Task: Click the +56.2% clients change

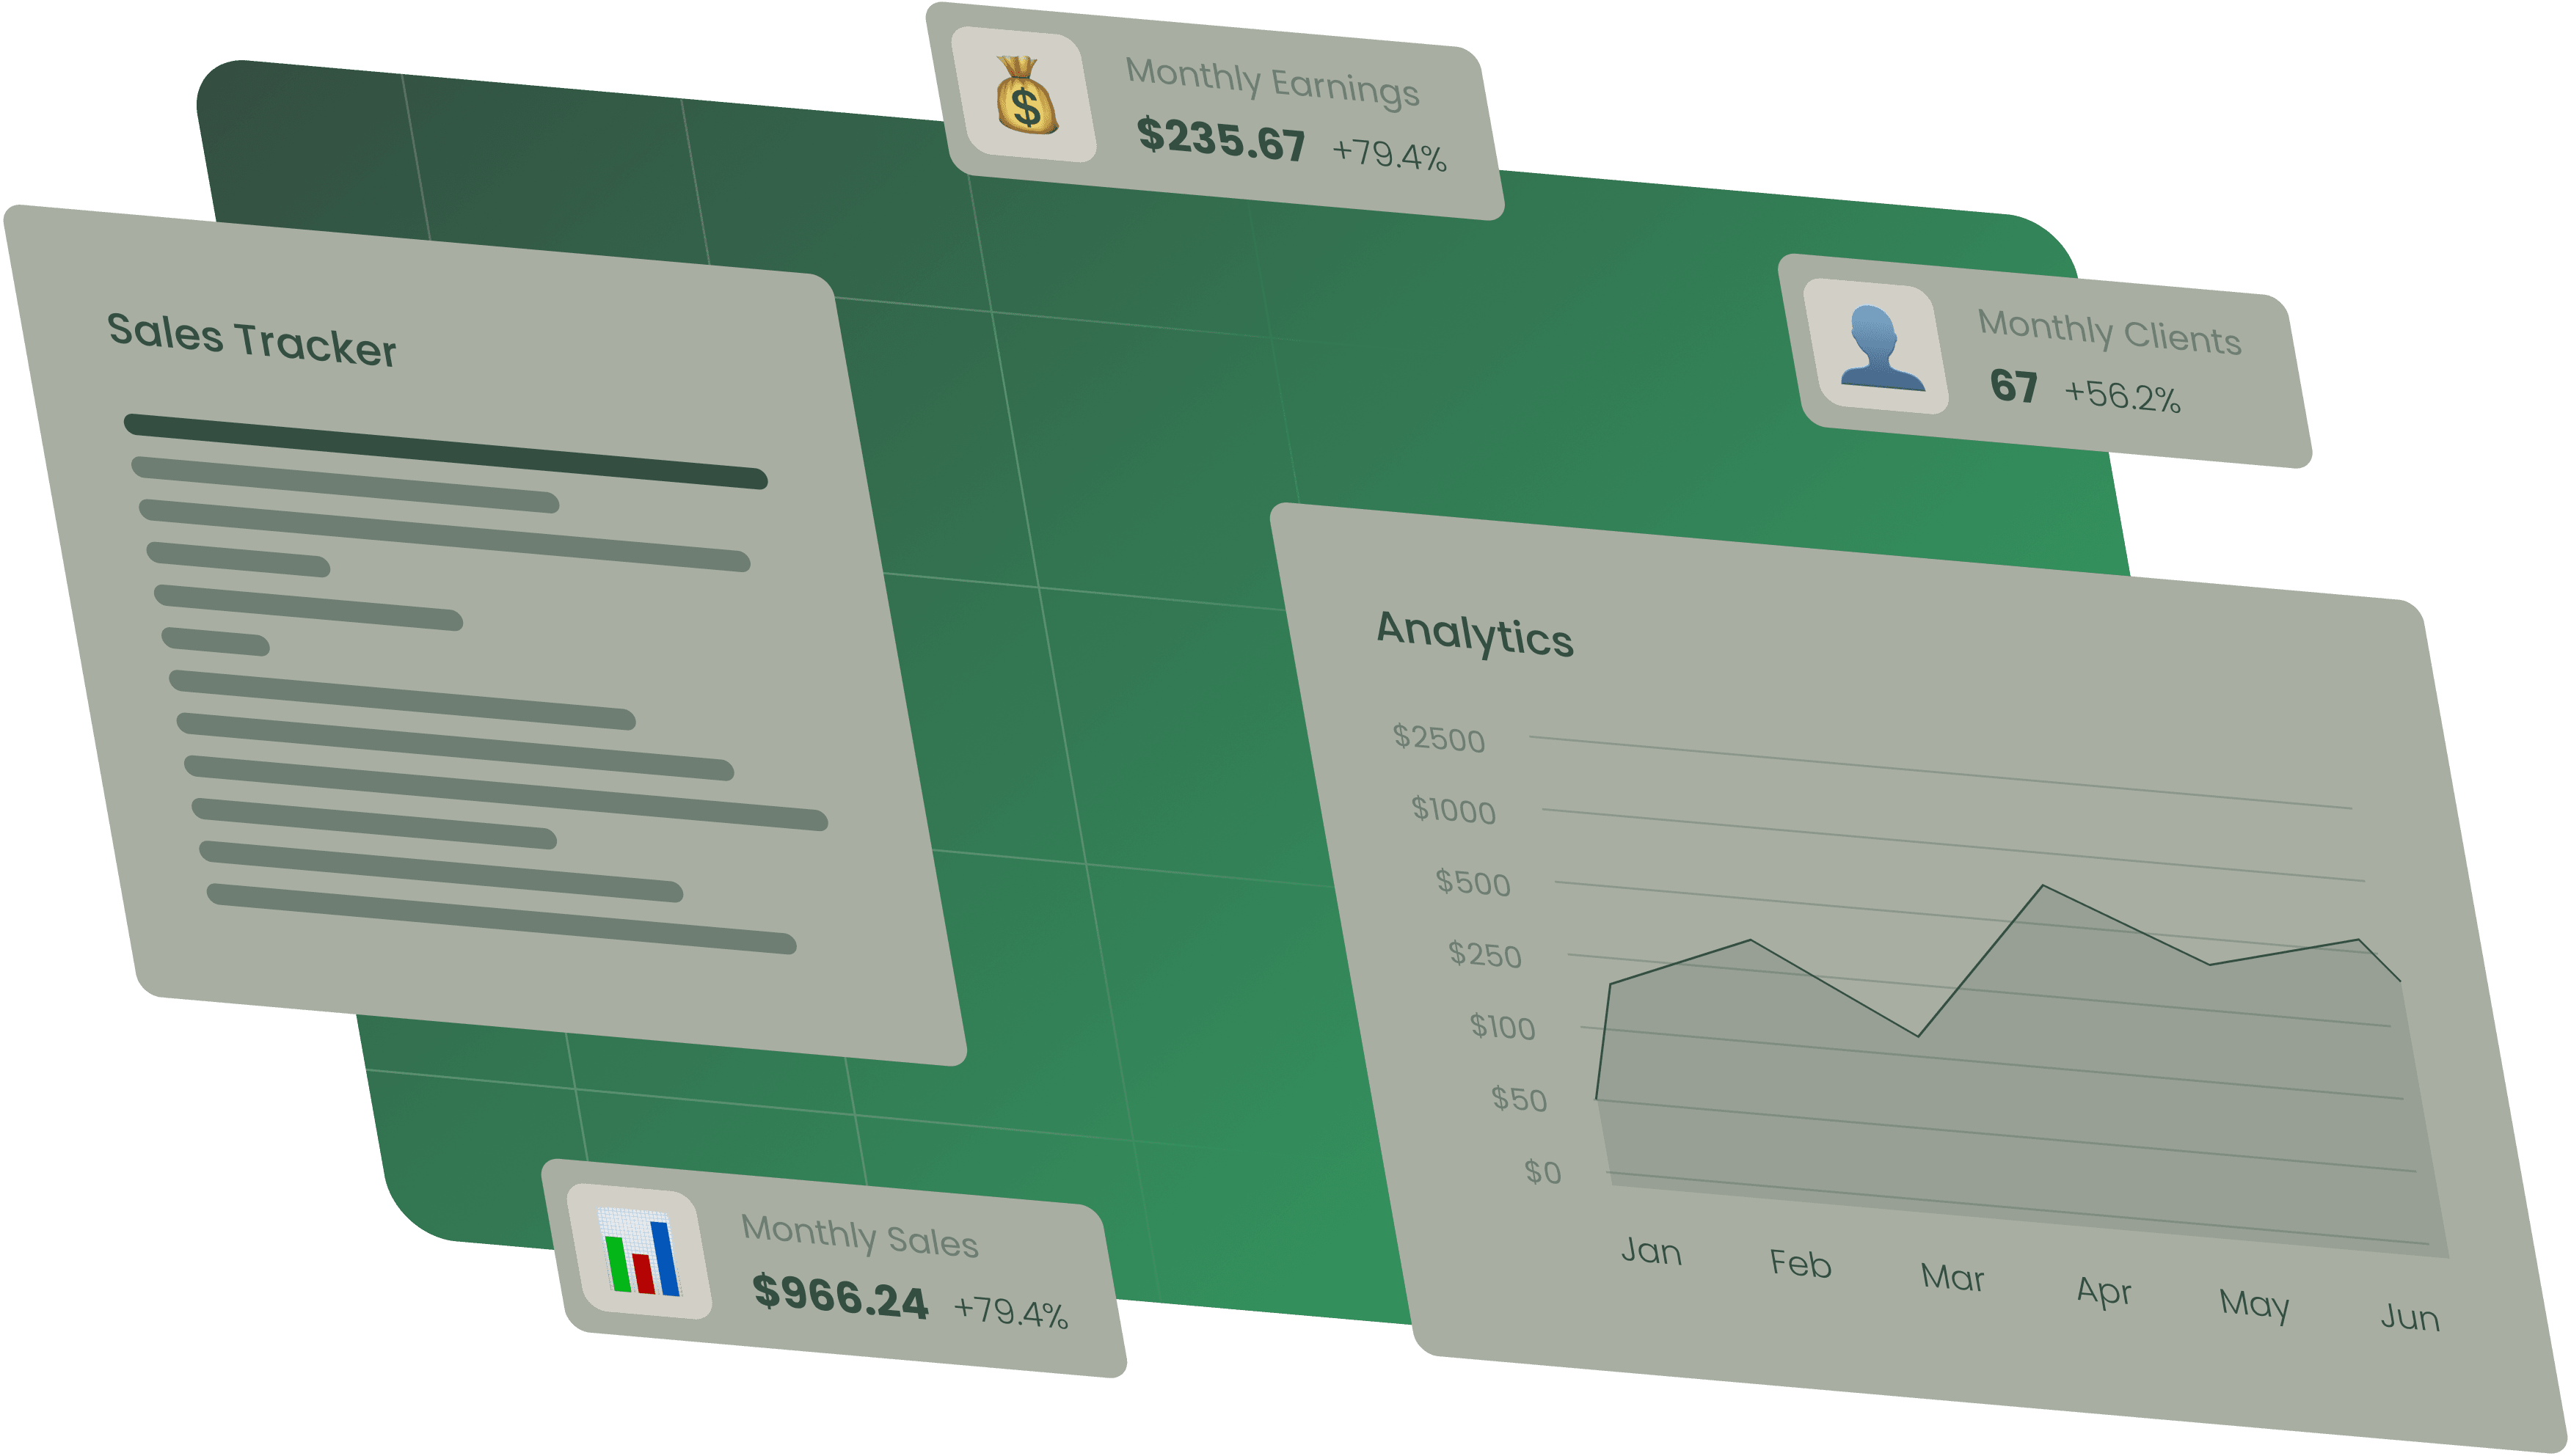Action: point(2122,396)
